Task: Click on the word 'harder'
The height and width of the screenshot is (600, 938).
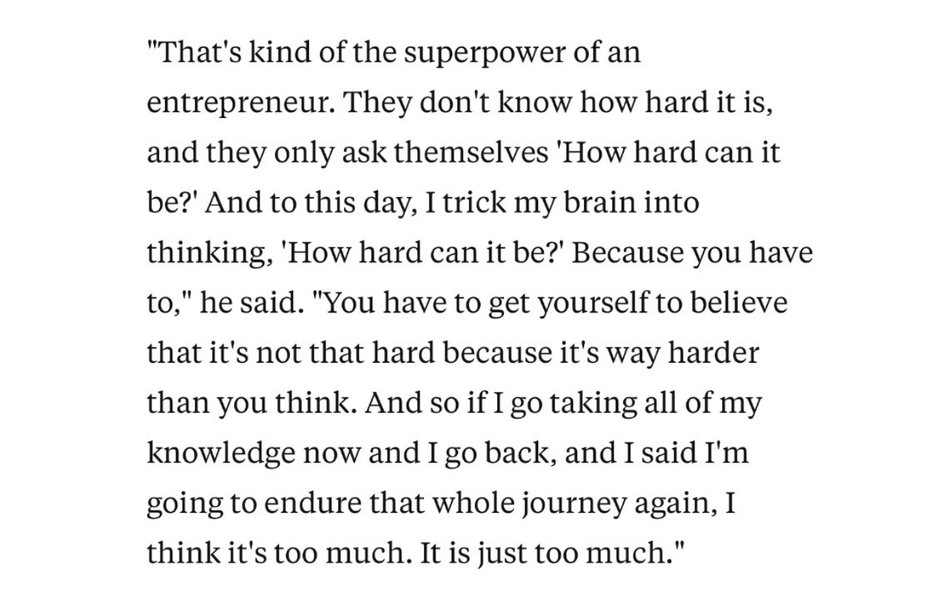Action: click(x=713, y=353)
